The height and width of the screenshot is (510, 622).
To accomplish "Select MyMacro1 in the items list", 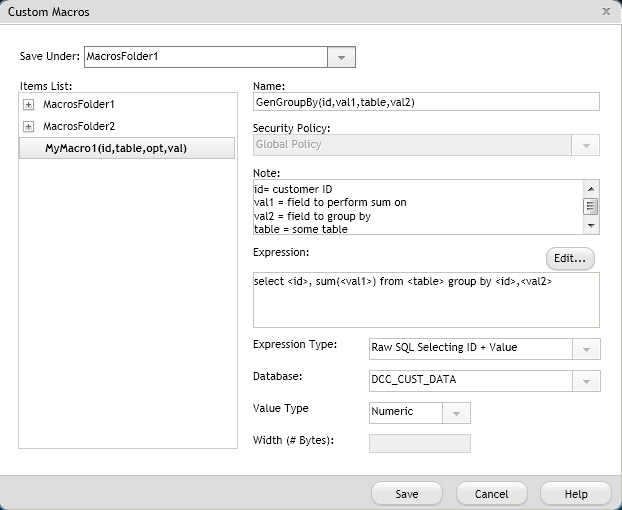I will [116, 148].
